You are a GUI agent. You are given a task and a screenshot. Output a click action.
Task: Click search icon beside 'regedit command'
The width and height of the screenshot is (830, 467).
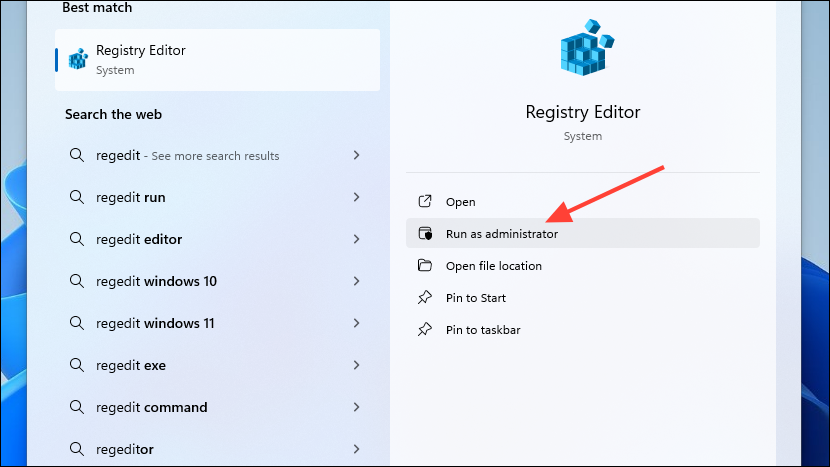tap(77, 407)
